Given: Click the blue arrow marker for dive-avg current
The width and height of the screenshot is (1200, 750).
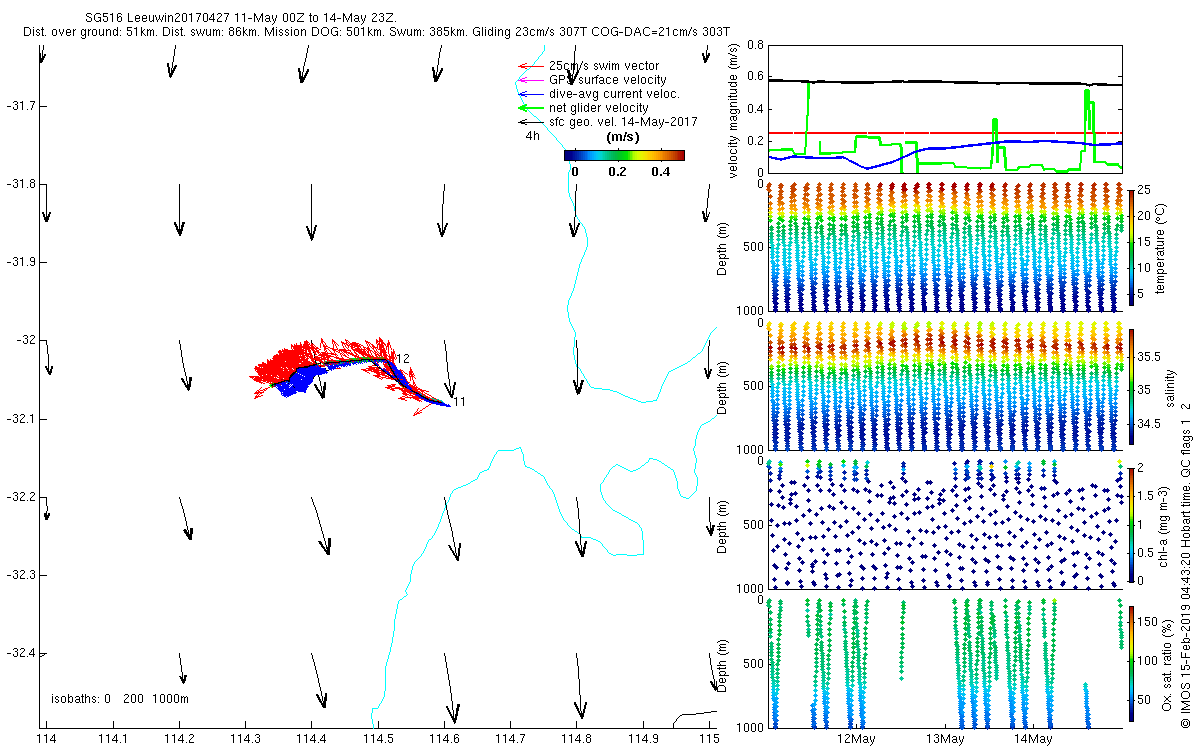Looking at the screenshot, I should pos(531,94).
